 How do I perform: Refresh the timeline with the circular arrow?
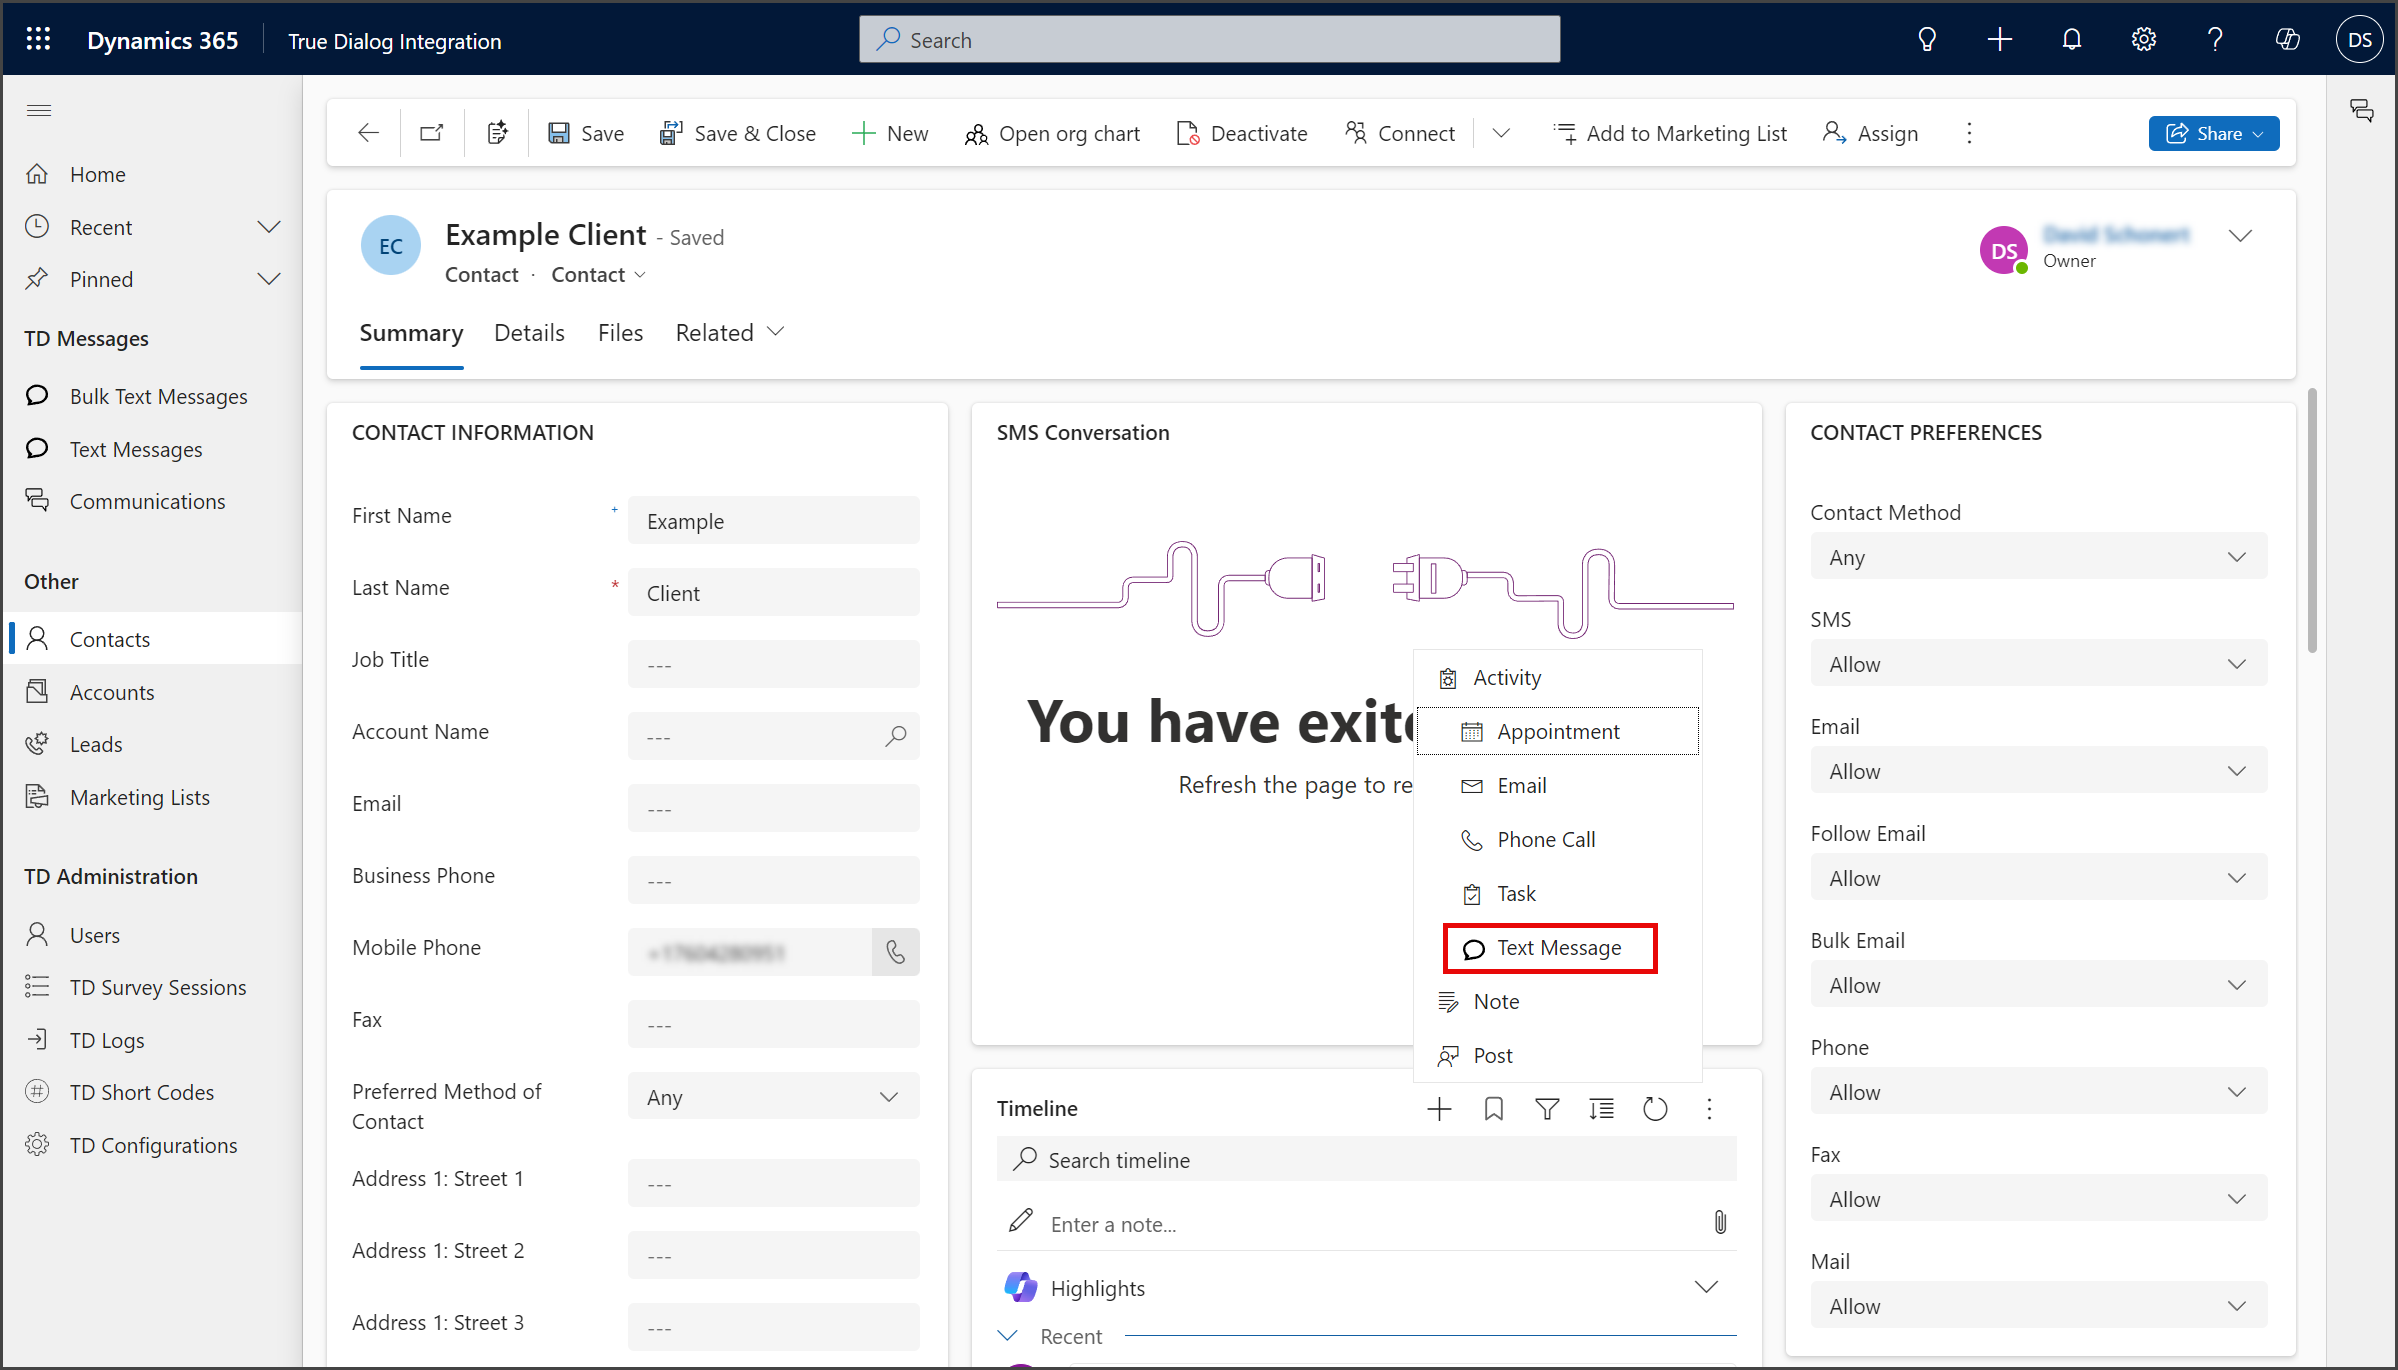tap(1655, 1109)
